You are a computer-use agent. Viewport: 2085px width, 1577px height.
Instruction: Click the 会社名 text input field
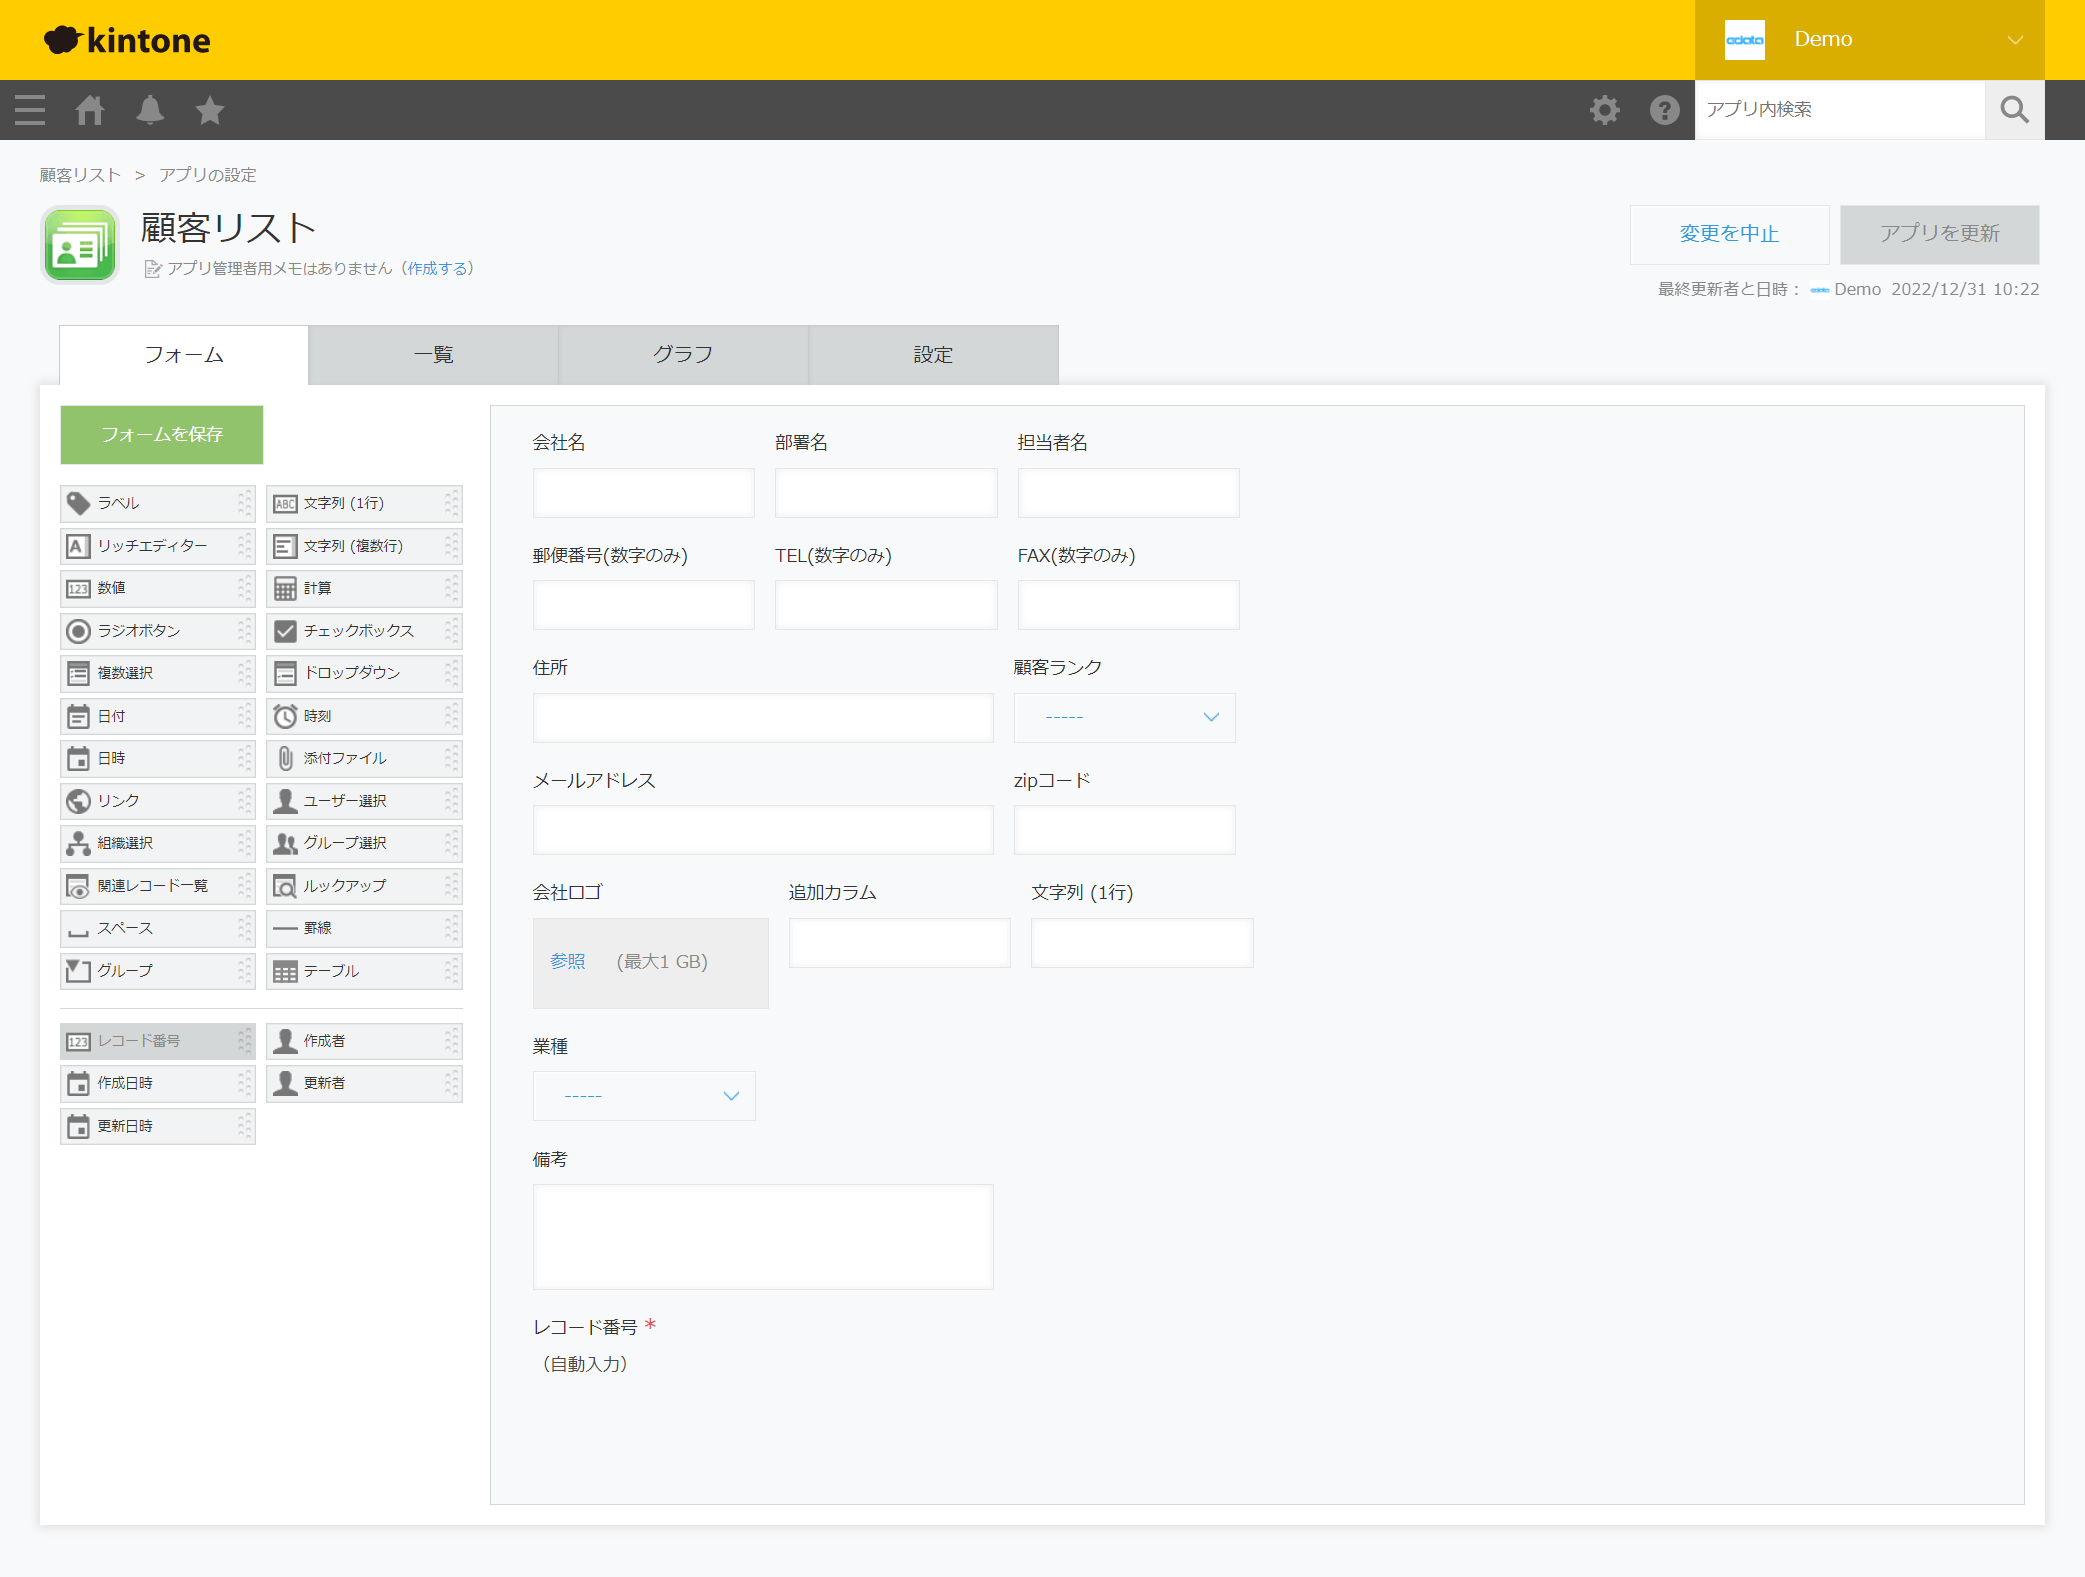[643, 493]
